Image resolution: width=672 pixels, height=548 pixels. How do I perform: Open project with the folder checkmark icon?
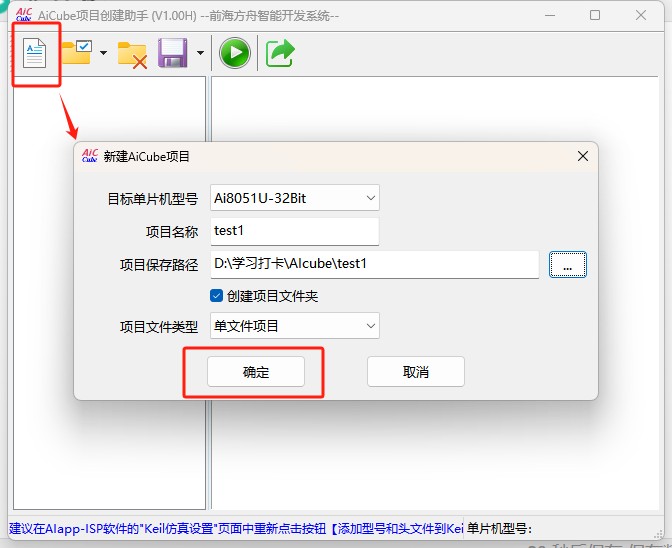click(77, 52)
